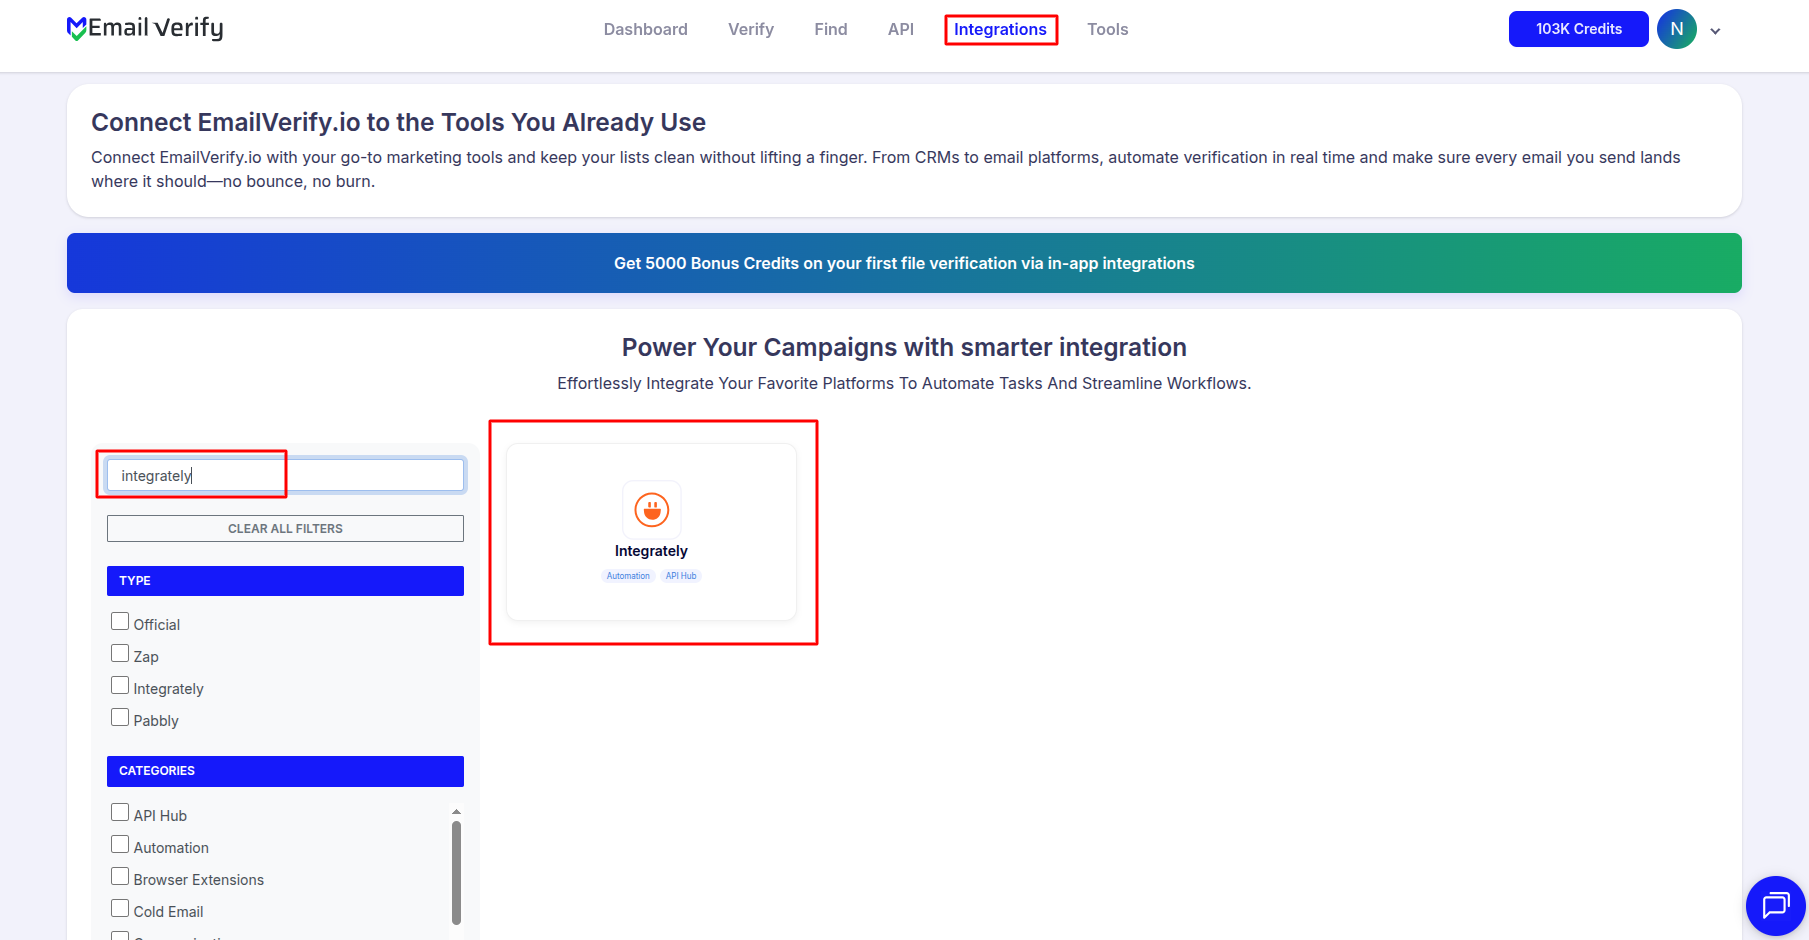Click the heading 'Power Your Campaigns with smarter integration'
The image size is (1809, 940).
pyautogui.click(x=904, y=347)
